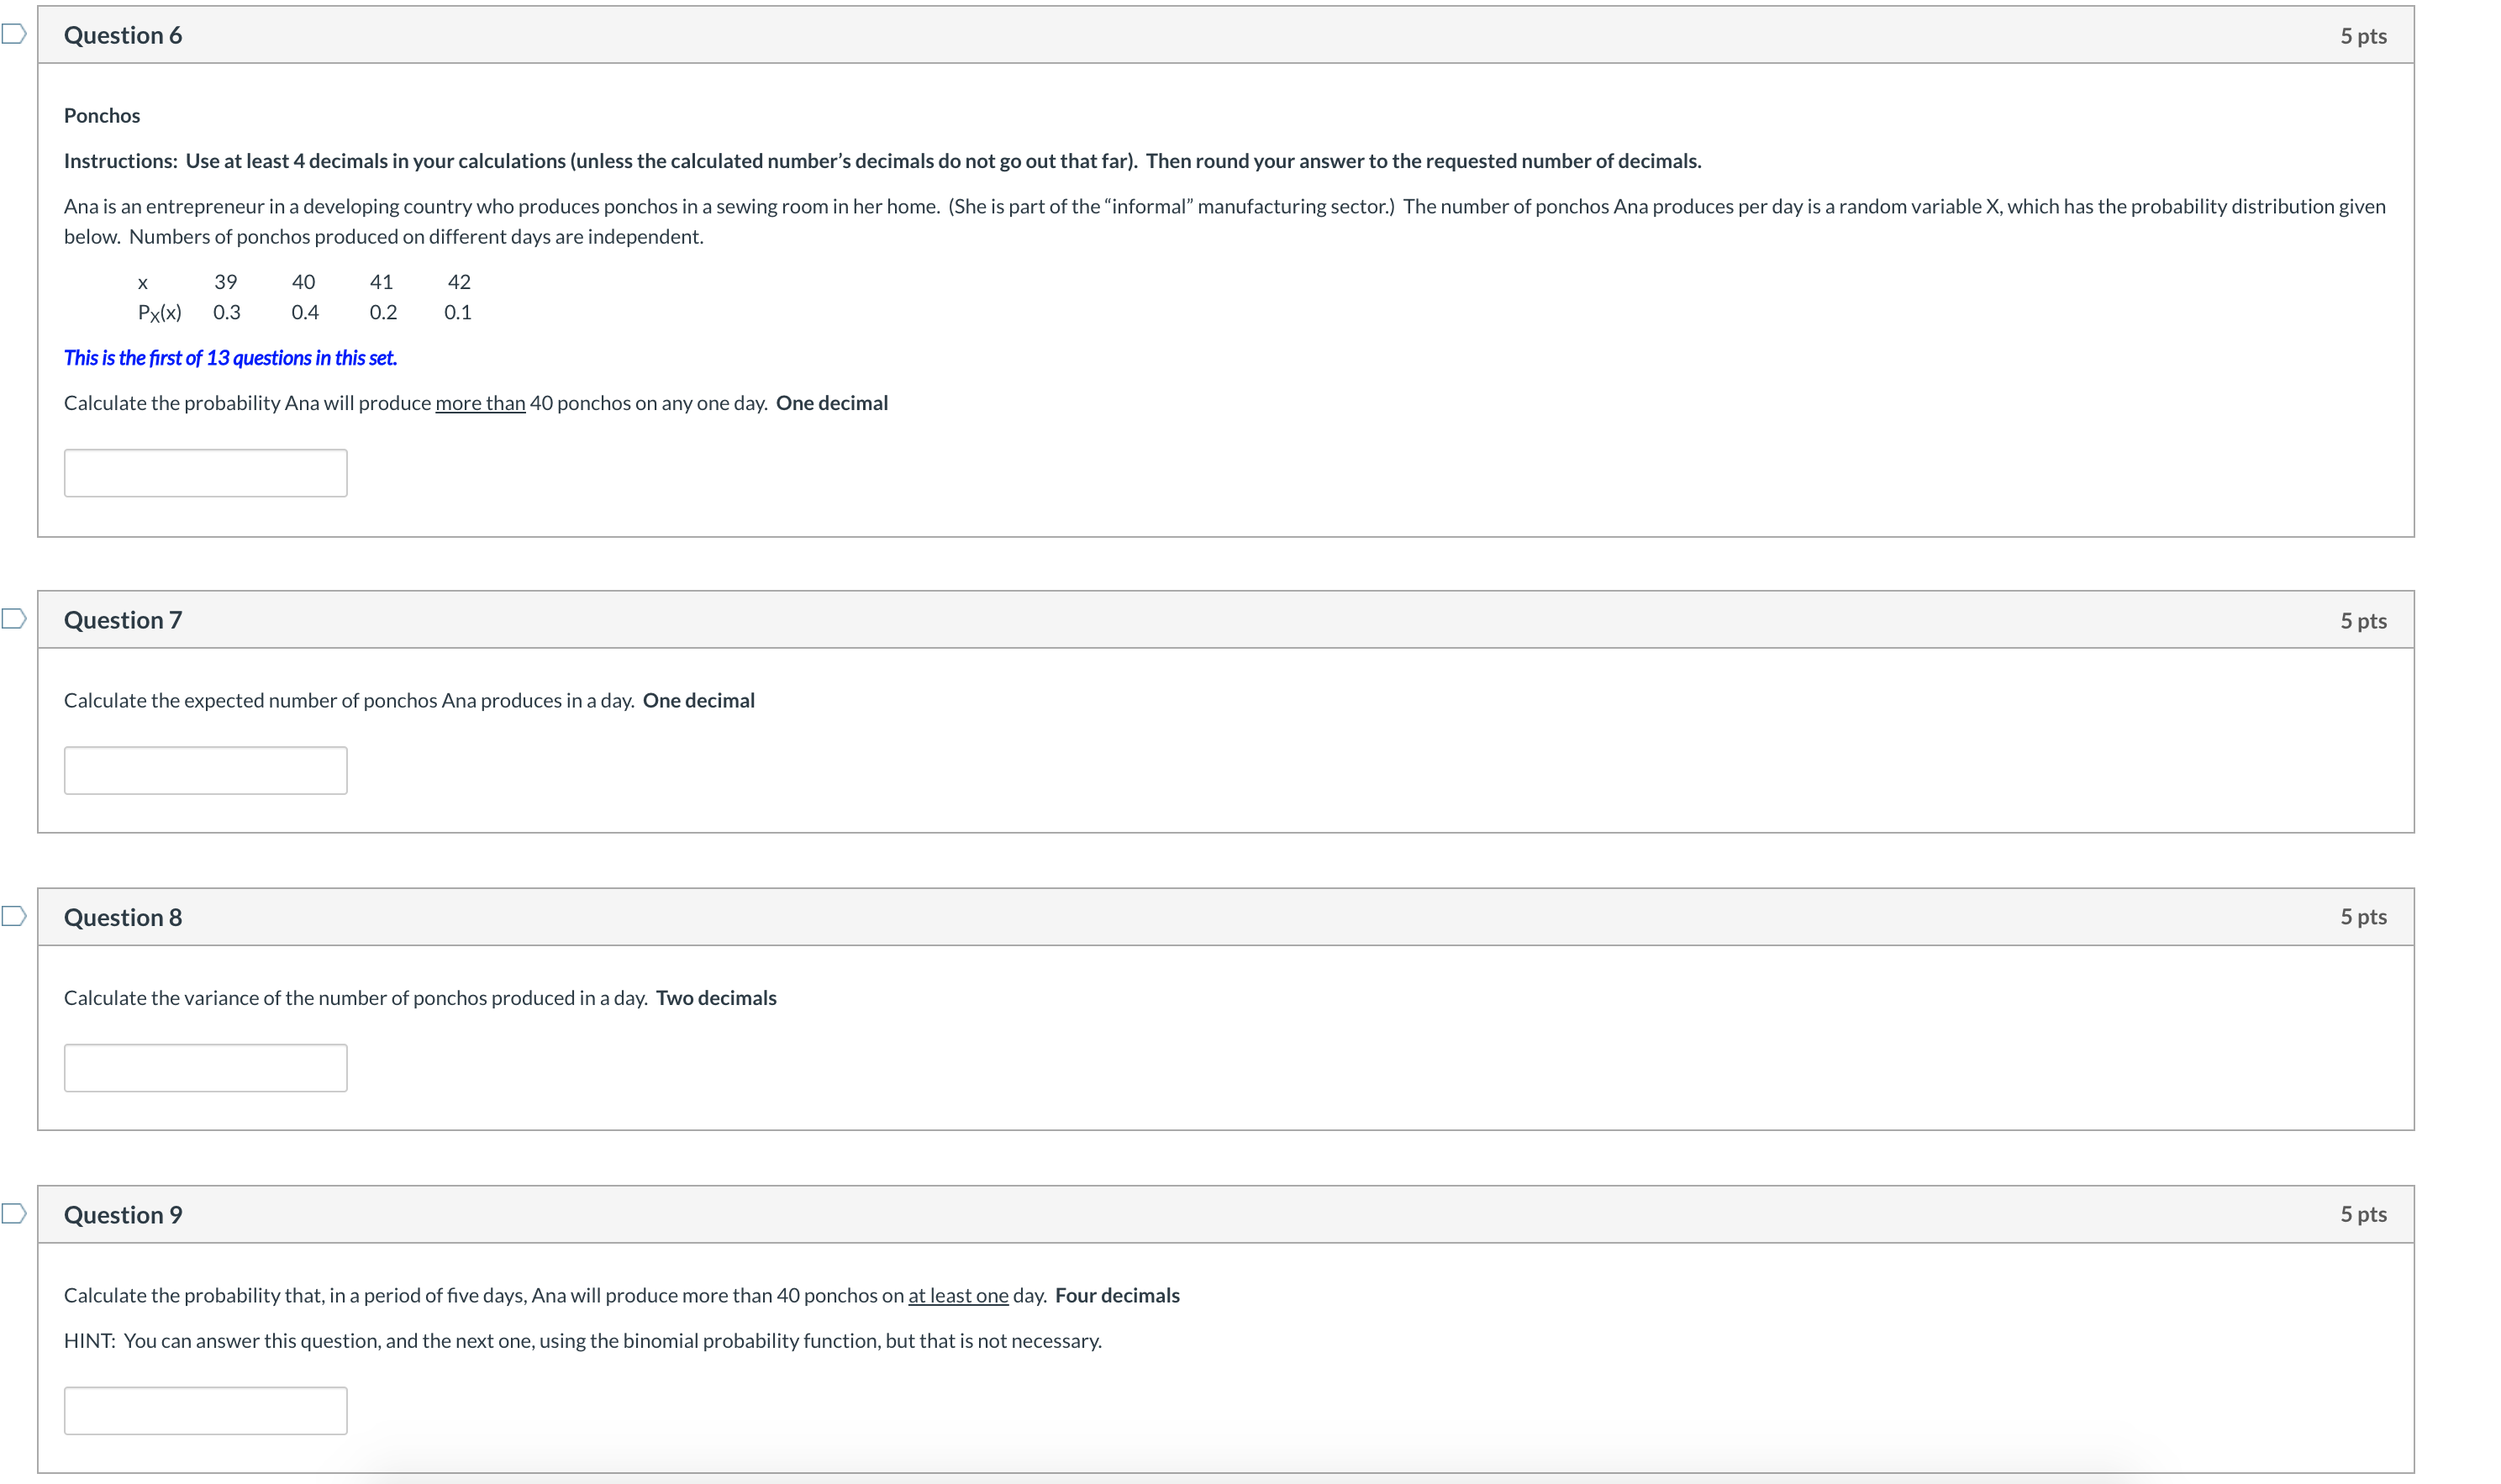
Task: Click the Question 9 header title
Action: coord(123,1214)
